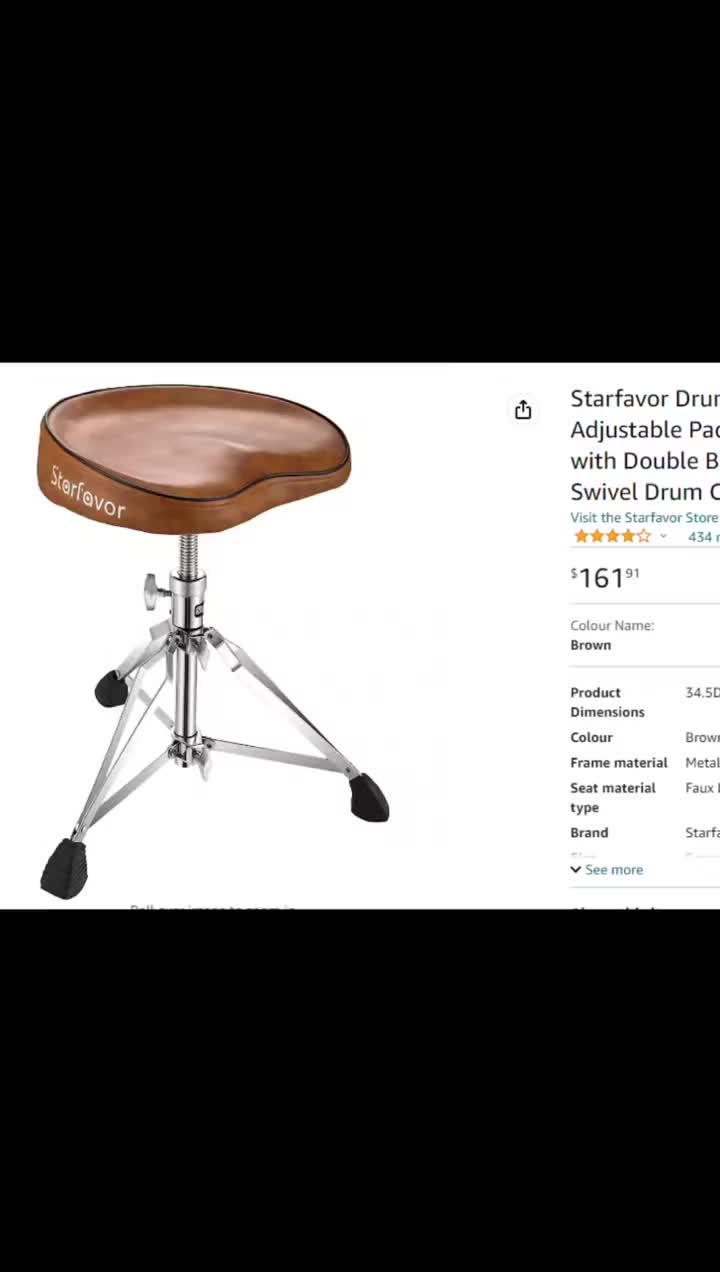Click the brown drum stool product image

tap(213, 640)
